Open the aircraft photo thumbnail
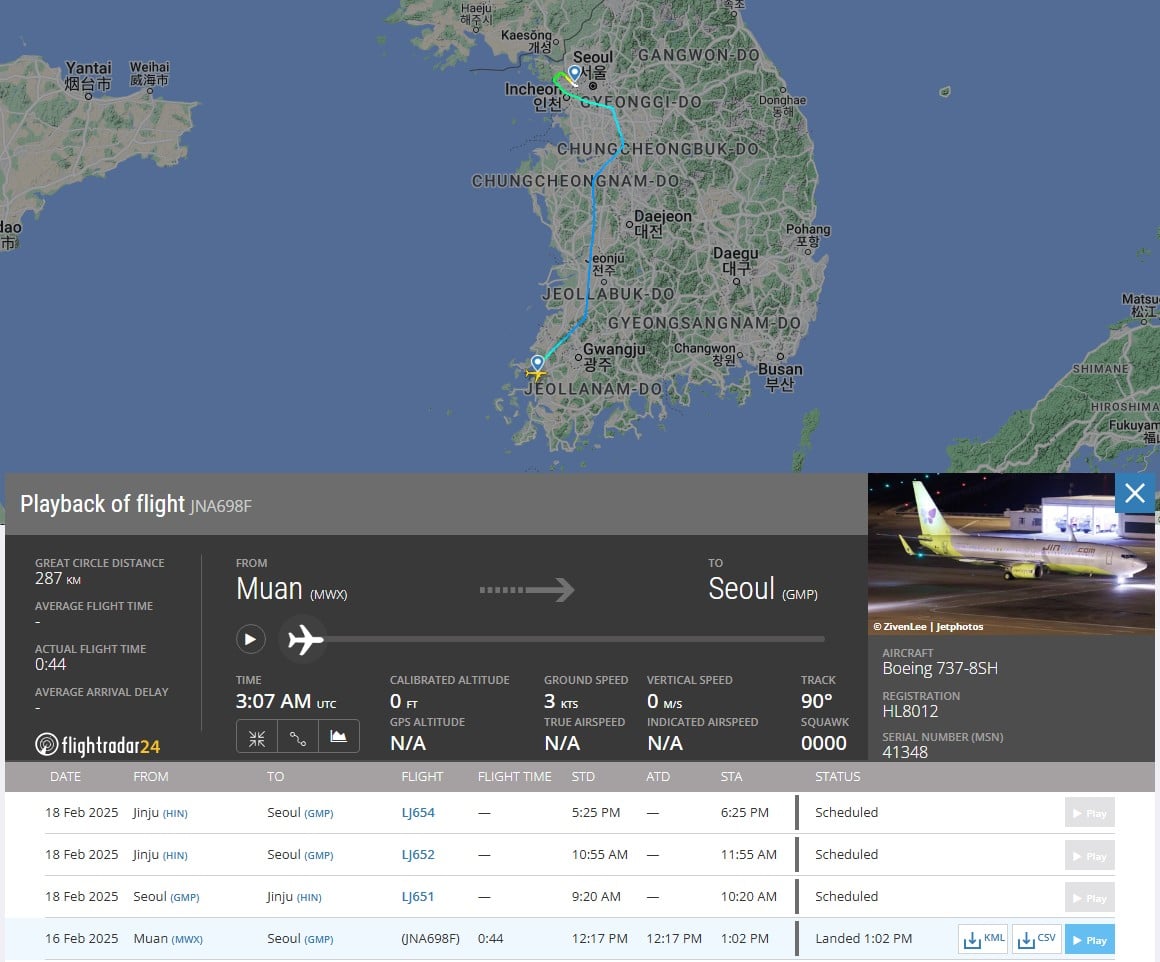Viewport: 1160px width, 962px height. [1011, 554]
